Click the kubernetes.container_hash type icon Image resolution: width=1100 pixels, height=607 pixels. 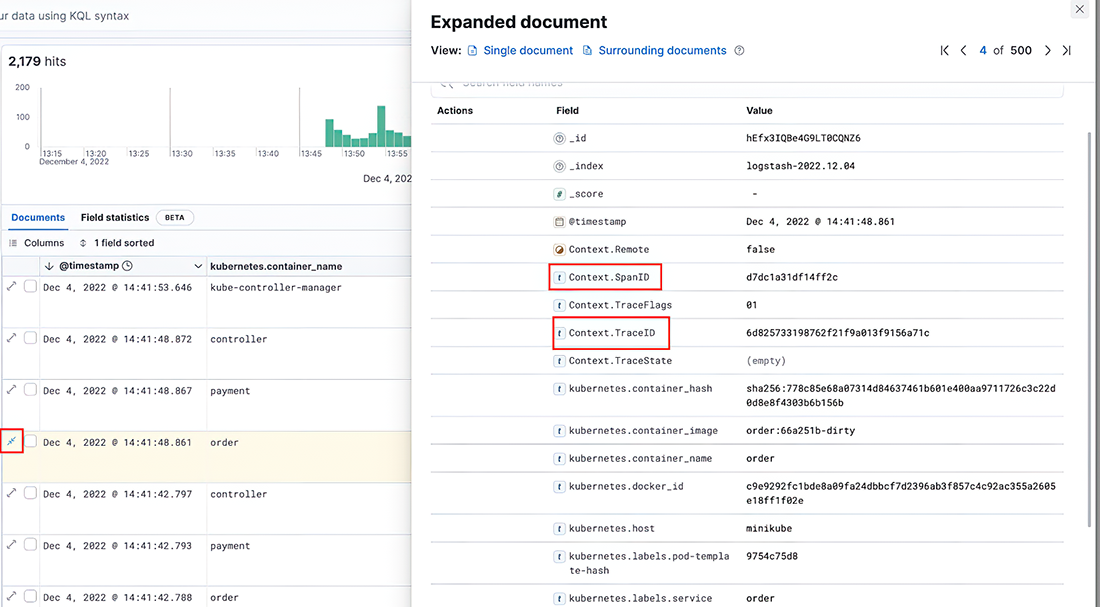pos(559,389)
